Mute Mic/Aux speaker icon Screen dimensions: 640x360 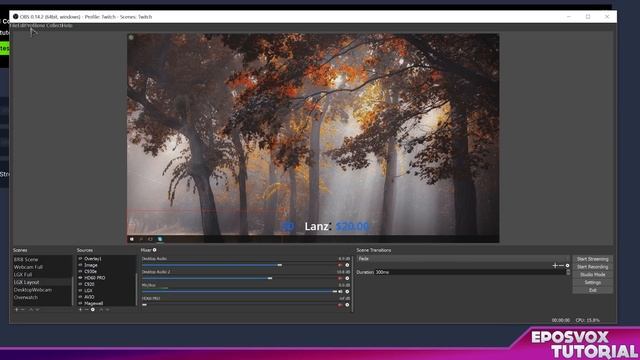pyautogui.click(x=340, y=291)
